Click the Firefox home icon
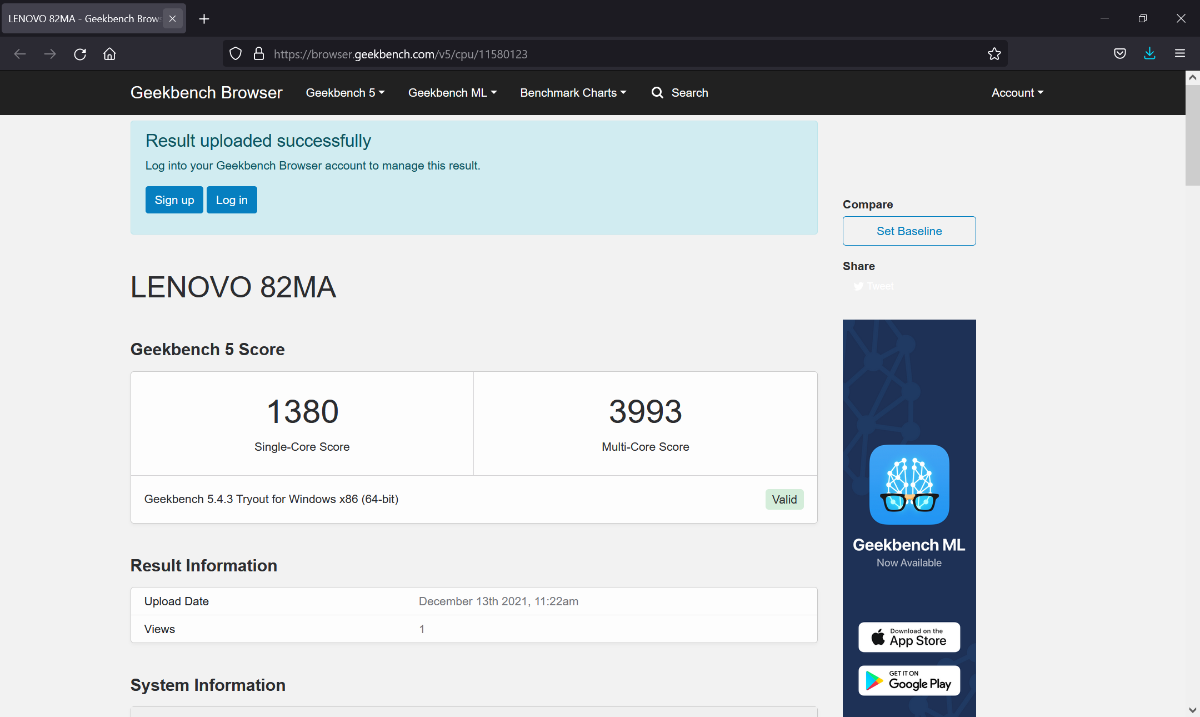Screen dimensions: 1200x717 coord(110,54)
